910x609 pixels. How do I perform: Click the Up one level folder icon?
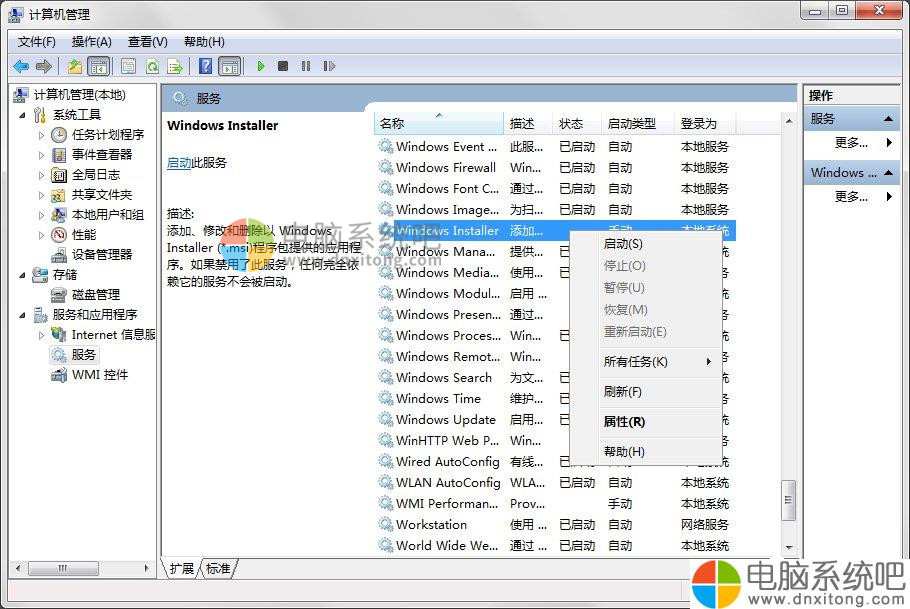75,66
